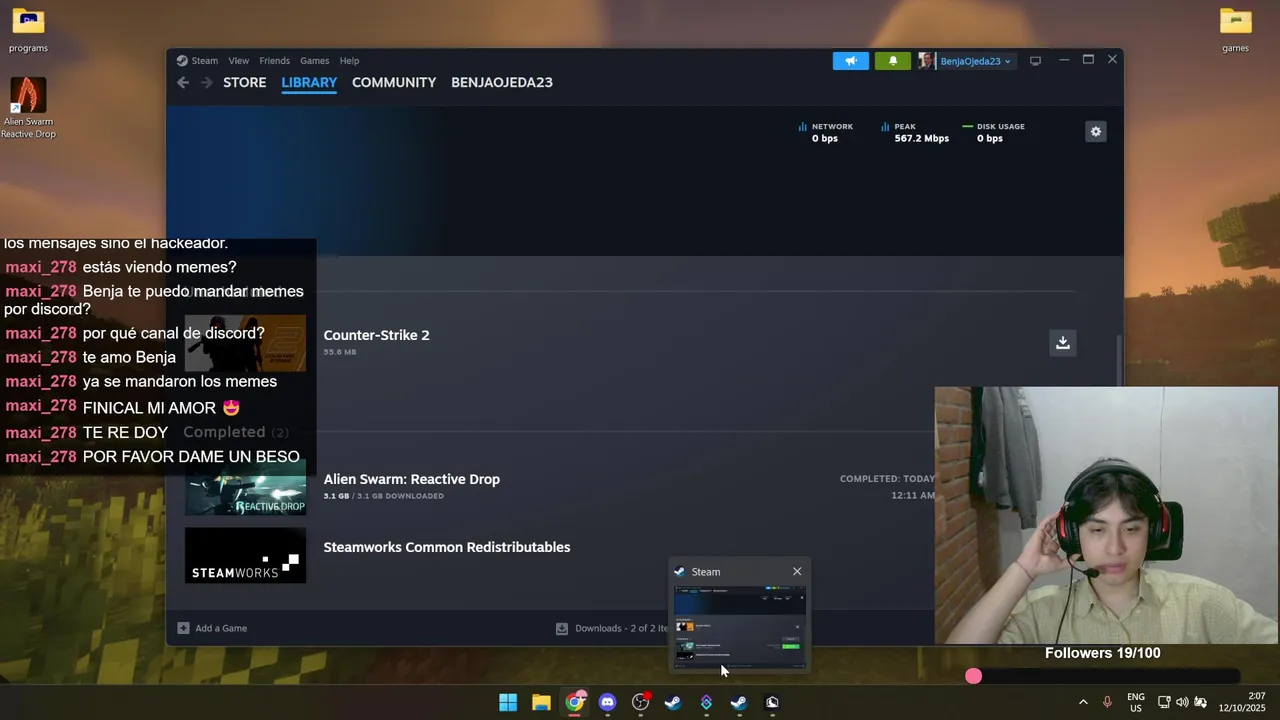
Task: Click the microphone tray icon
Action: (x=1107, y=702)
